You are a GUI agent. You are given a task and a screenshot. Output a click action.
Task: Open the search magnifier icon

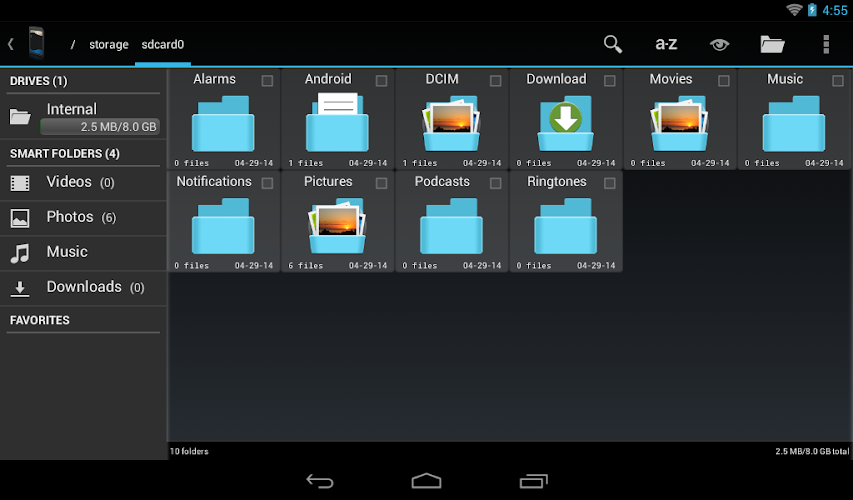[613, 44]
